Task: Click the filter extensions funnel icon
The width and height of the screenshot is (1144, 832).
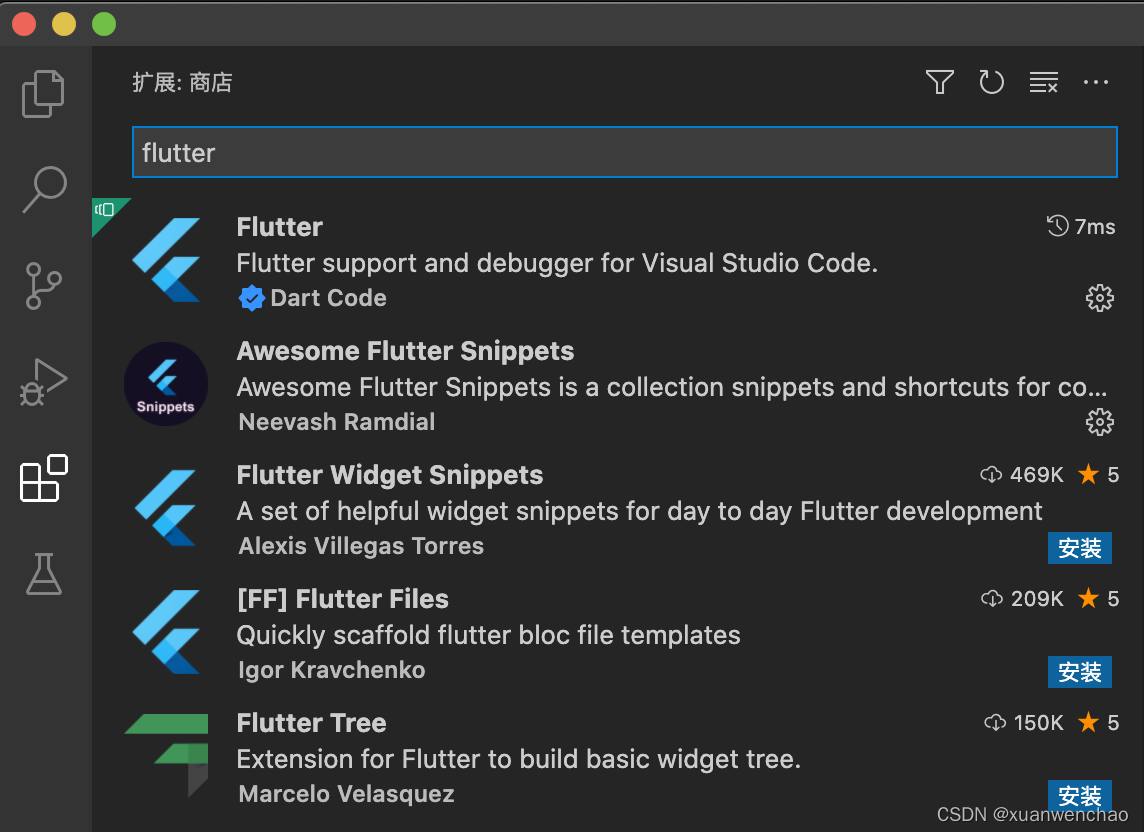Action: (940, 82)
